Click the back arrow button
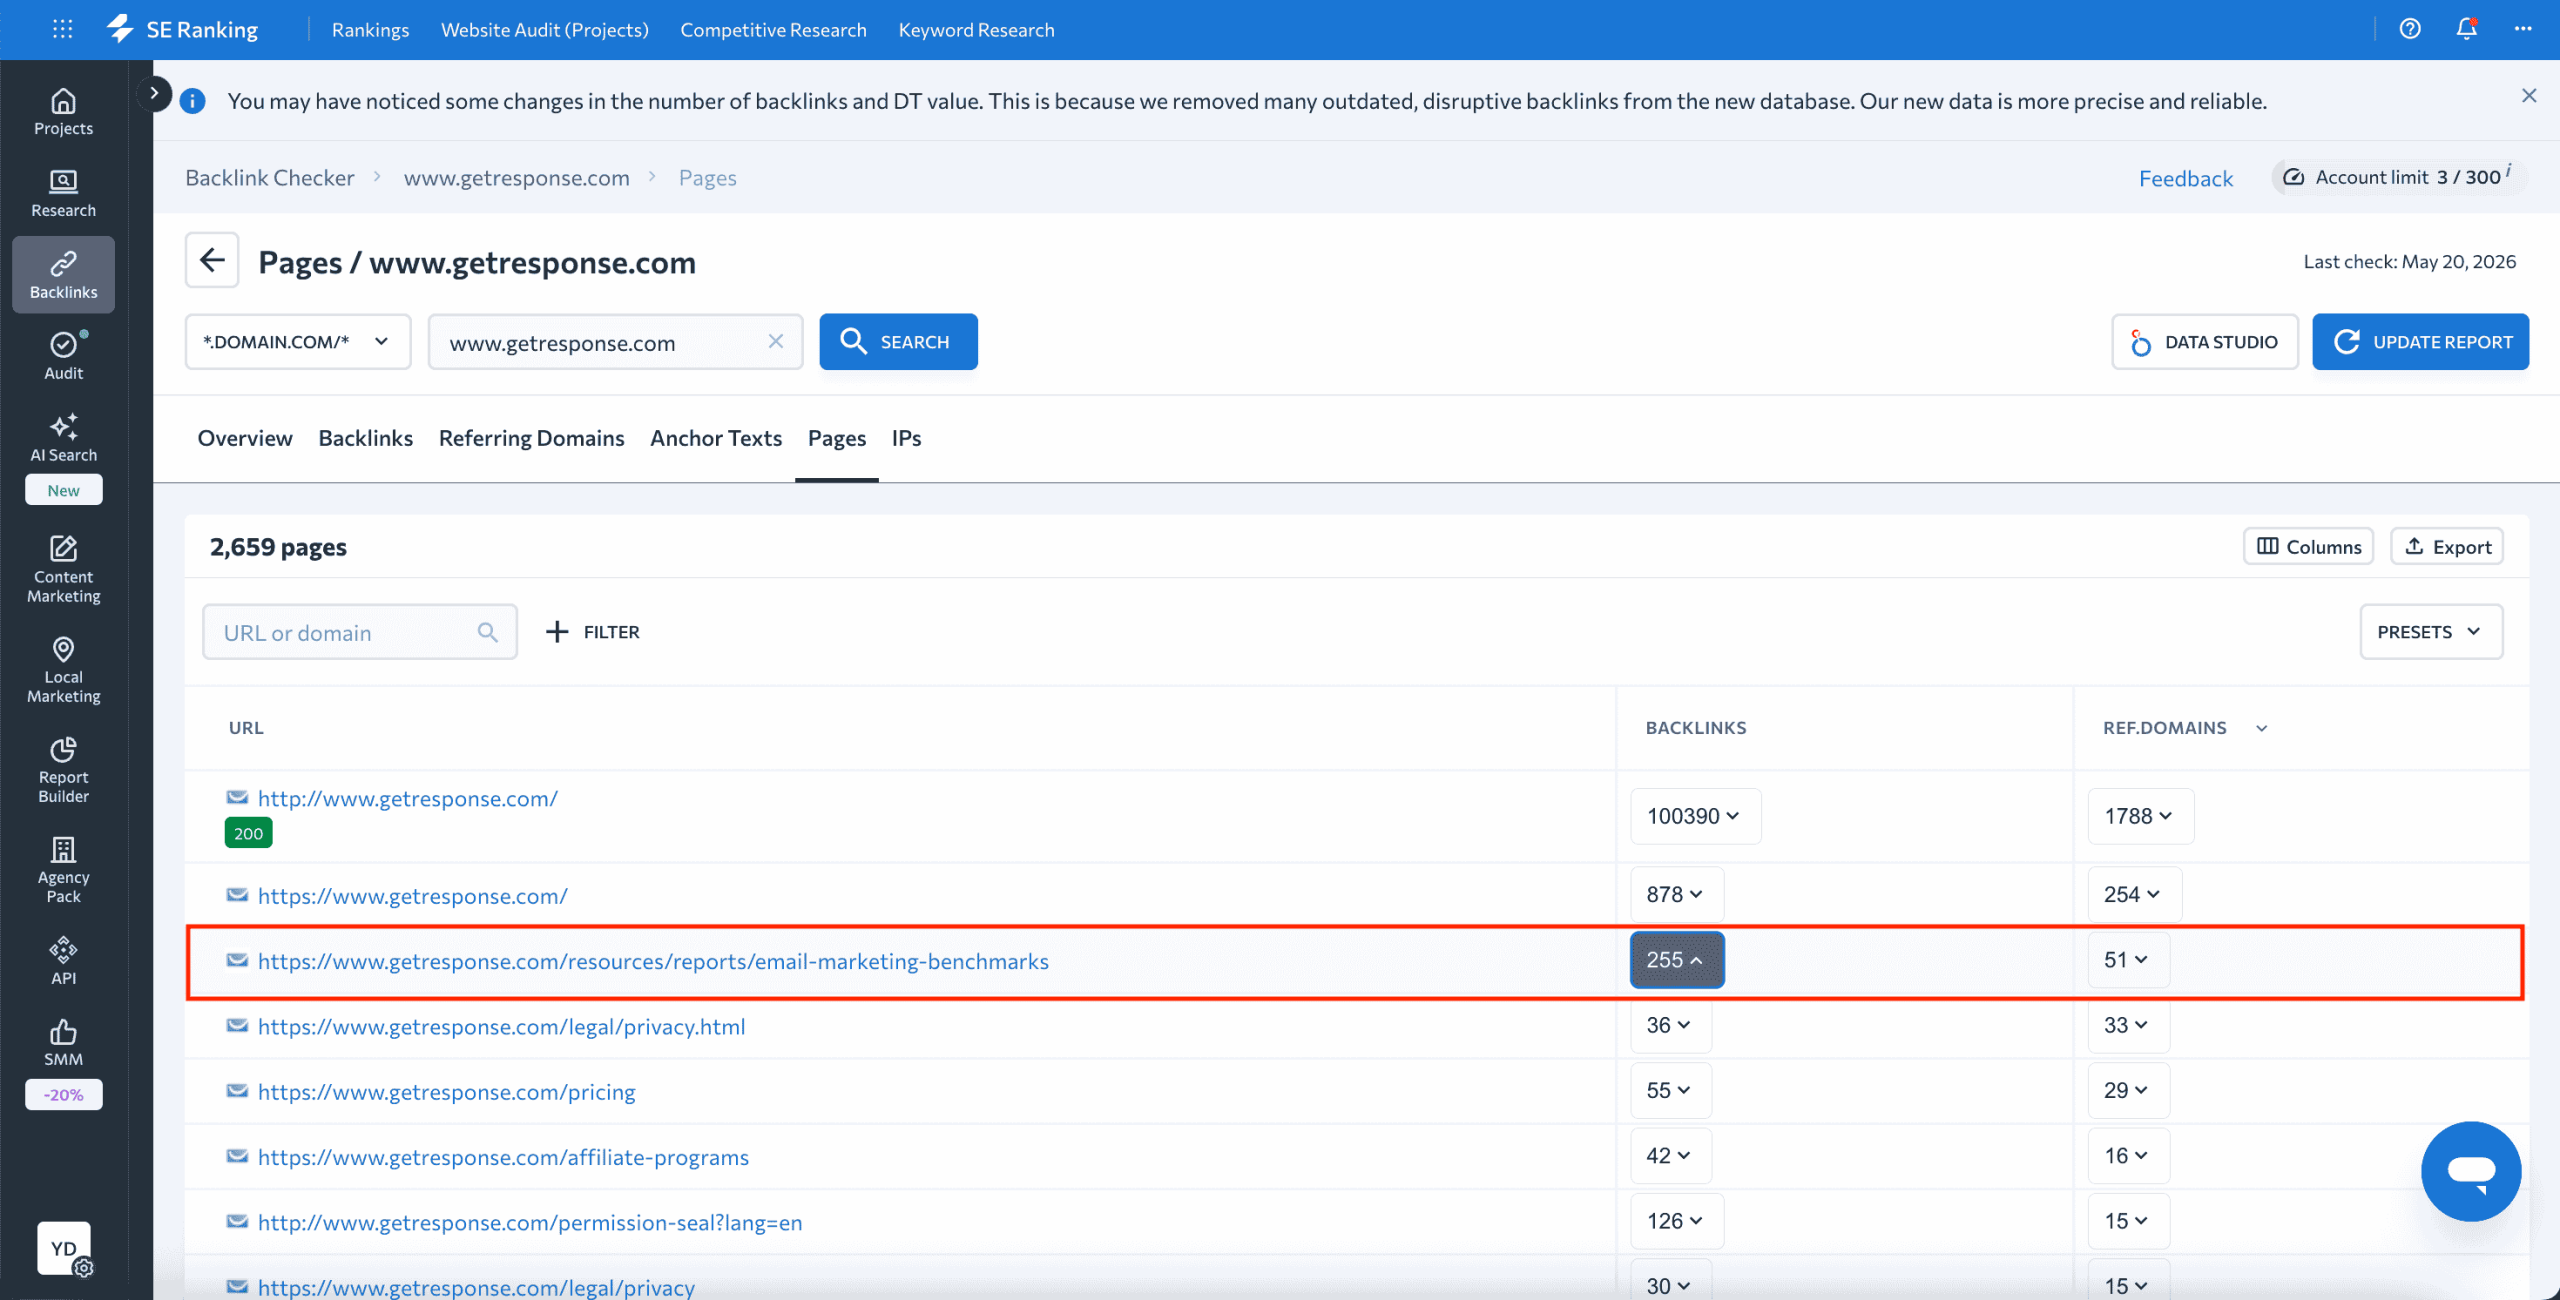 click(212, 261)
